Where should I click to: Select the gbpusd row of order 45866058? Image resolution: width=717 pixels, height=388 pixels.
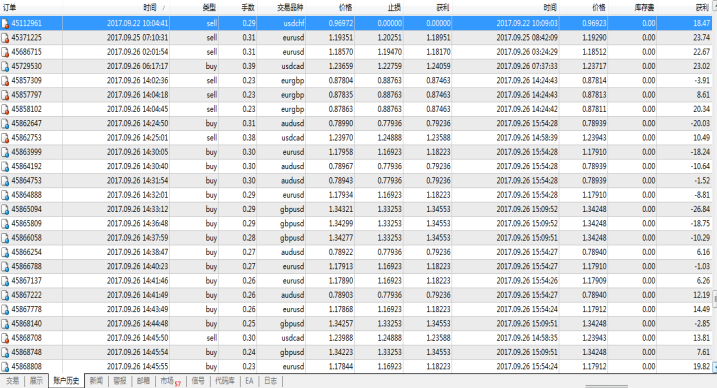point(356,238)
